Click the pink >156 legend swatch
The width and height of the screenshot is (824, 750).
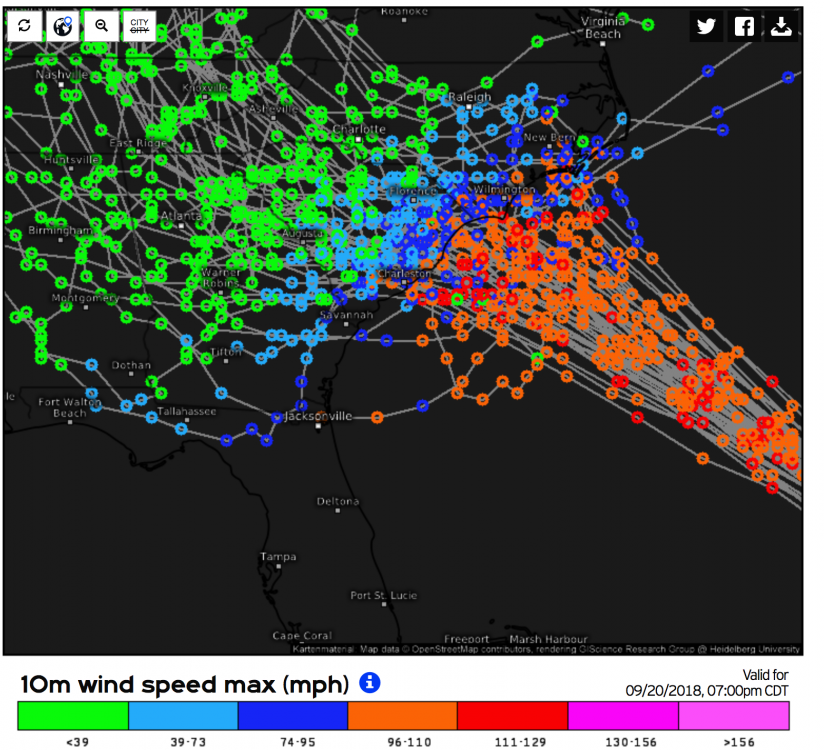[x=734, y=715]
